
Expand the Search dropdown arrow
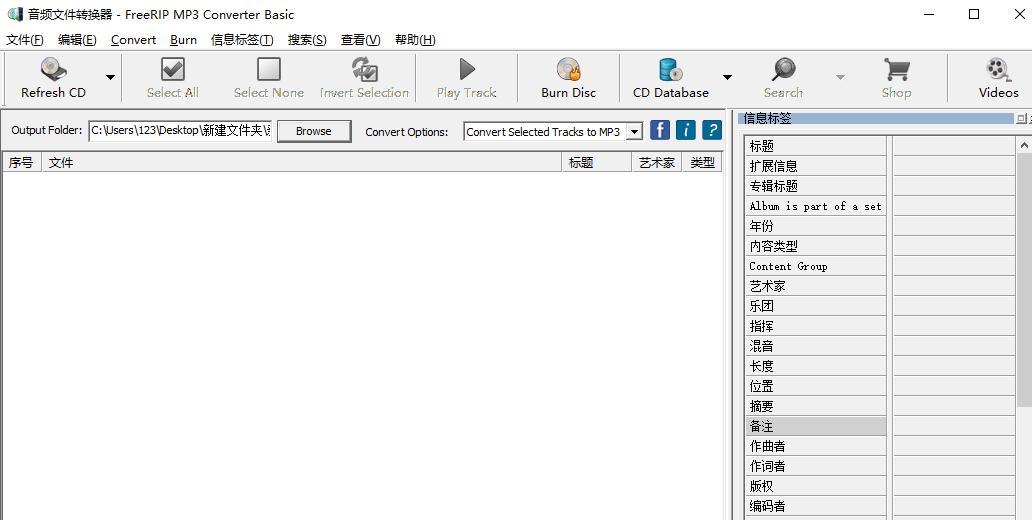pos(840,78)
